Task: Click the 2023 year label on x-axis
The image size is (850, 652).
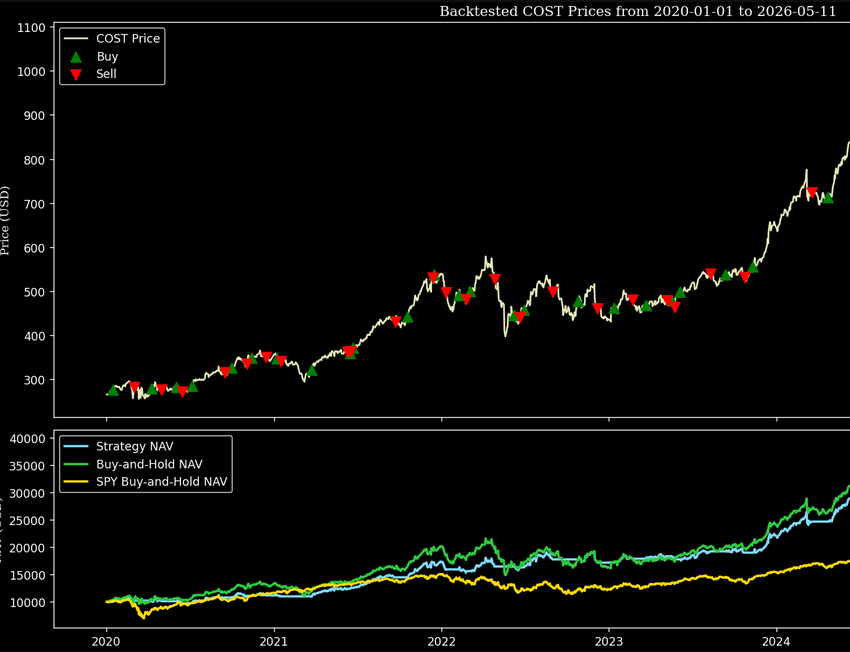Action: pos(609,642)
